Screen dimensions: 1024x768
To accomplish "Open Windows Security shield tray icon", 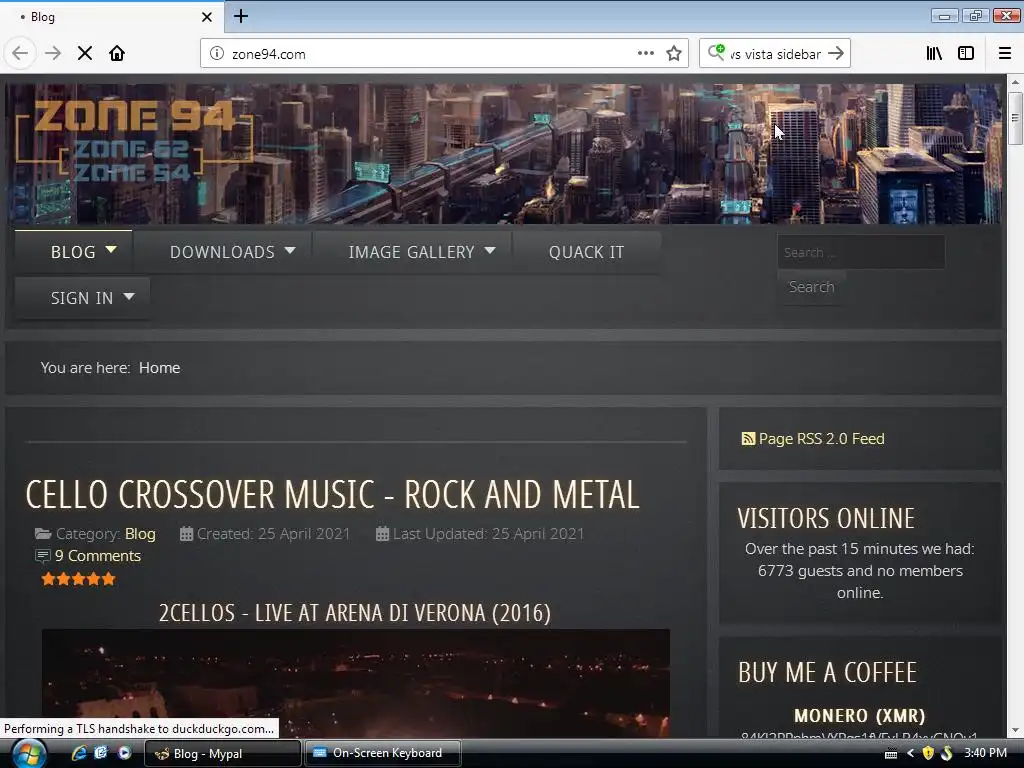I will (928, 754).
